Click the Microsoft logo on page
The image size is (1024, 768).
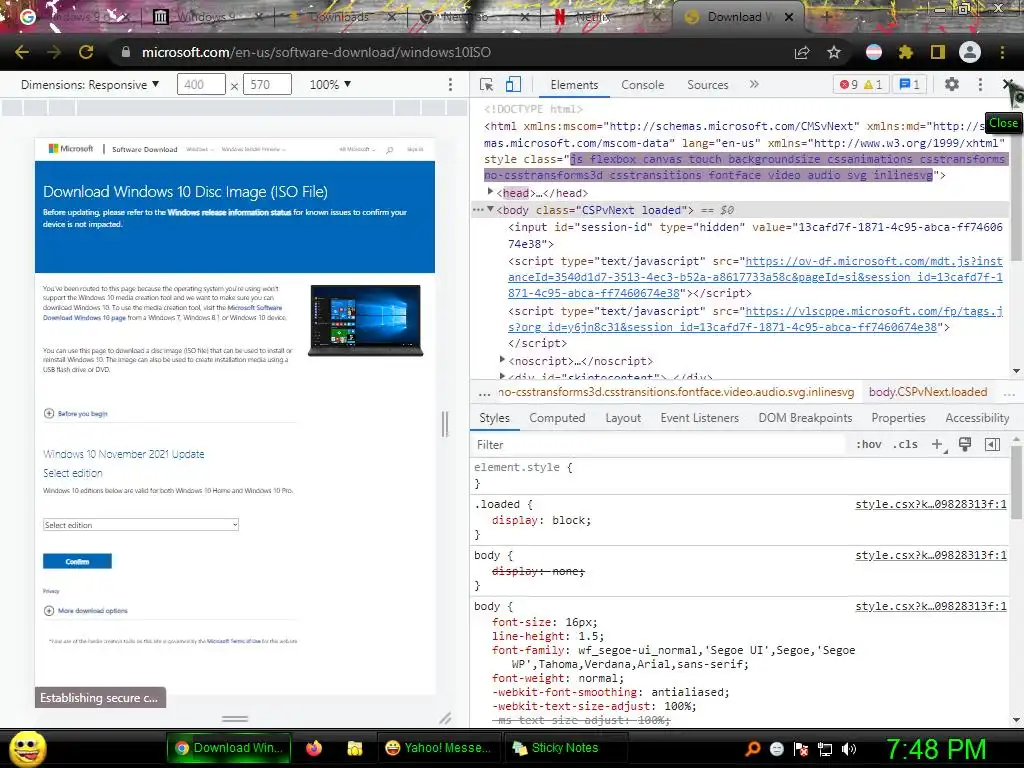click(x=71, y=149)
